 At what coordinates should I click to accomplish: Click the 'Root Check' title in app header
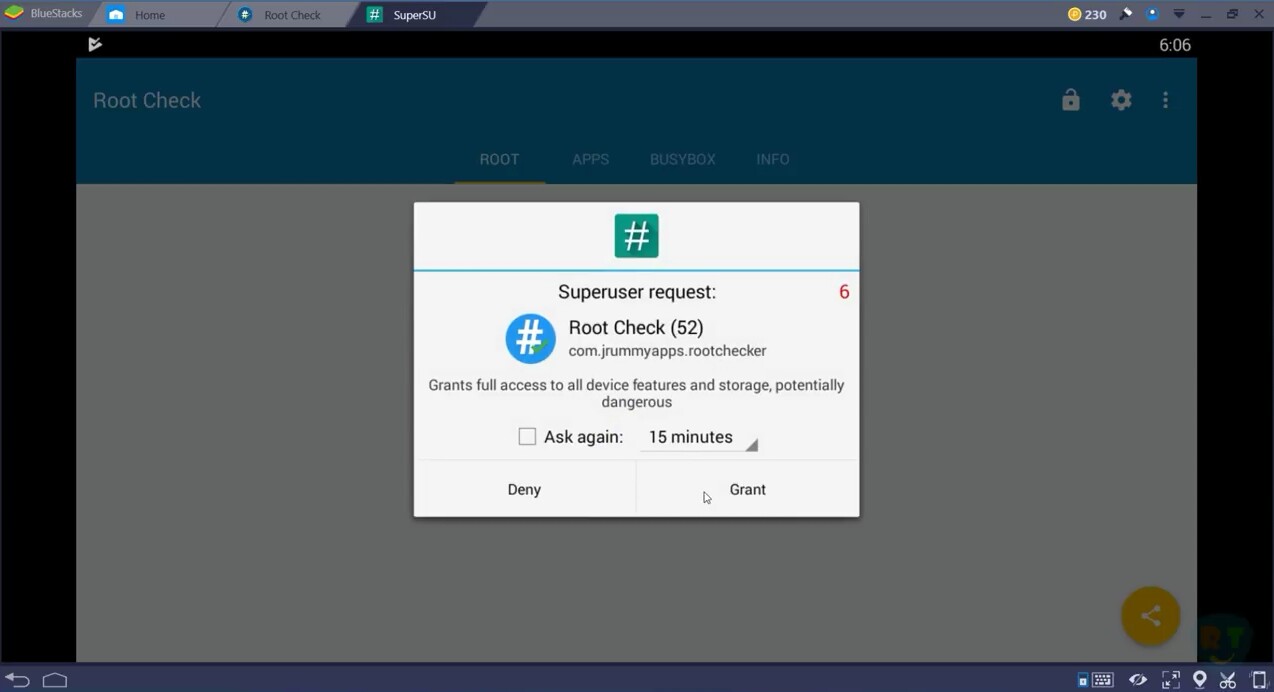(147, 100)
